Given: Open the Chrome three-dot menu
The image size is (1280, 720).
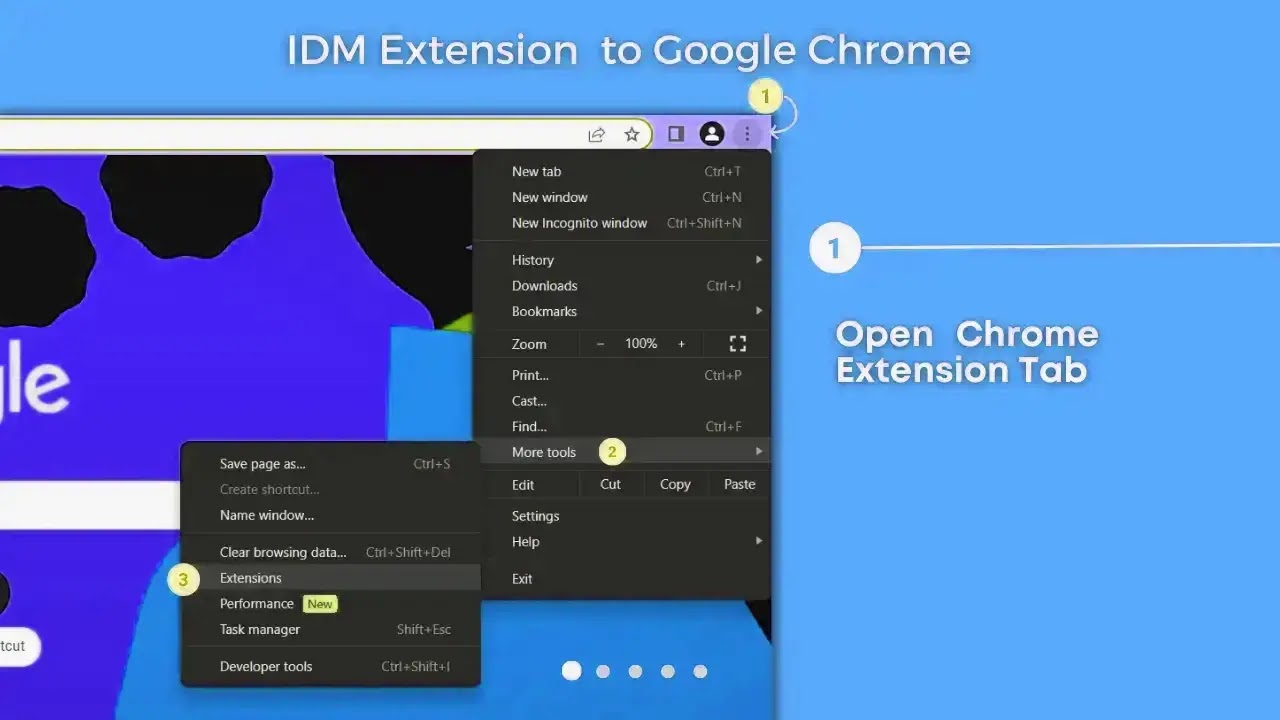Looking at the screenshot, I should (x=747, y=134).
